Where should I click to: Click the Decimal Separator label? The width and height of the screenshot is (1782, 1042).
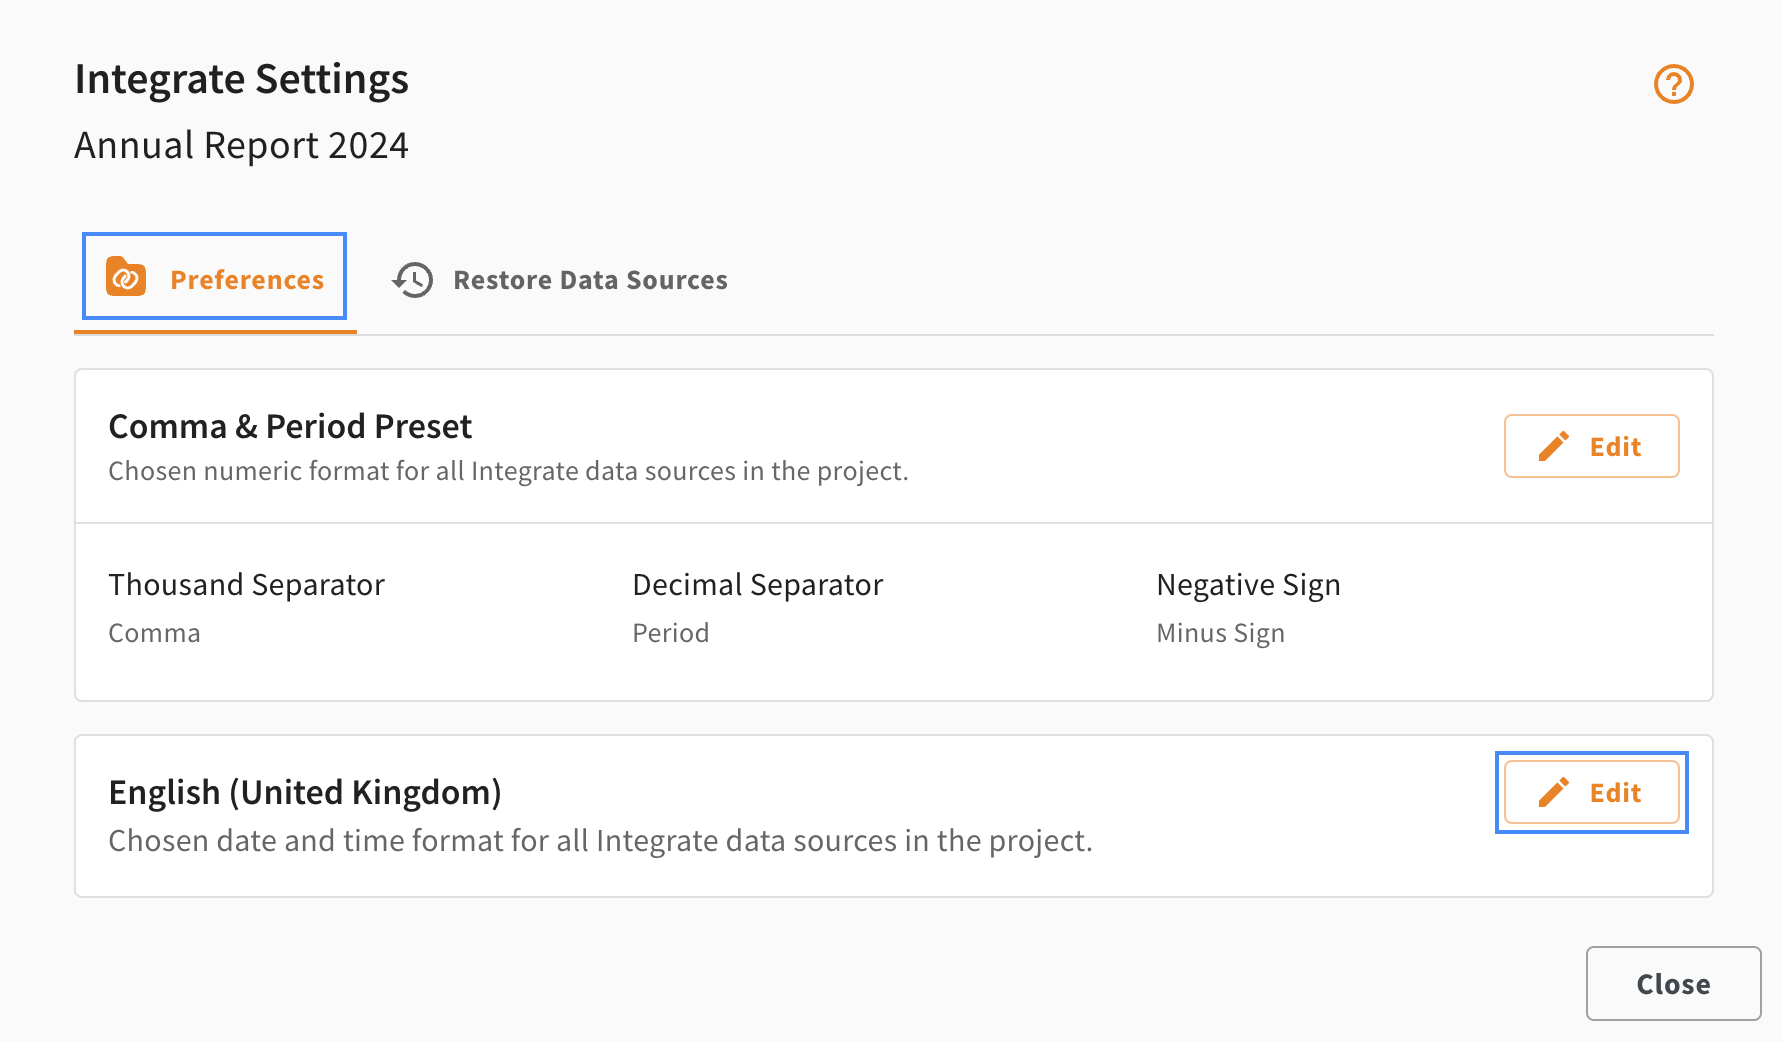[x=758, y=585]
